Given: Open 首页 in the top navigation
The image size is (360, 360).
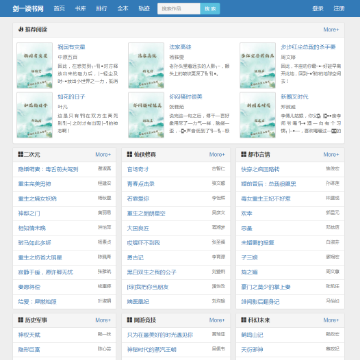Looking at the screenshot, I should [59, 9].
